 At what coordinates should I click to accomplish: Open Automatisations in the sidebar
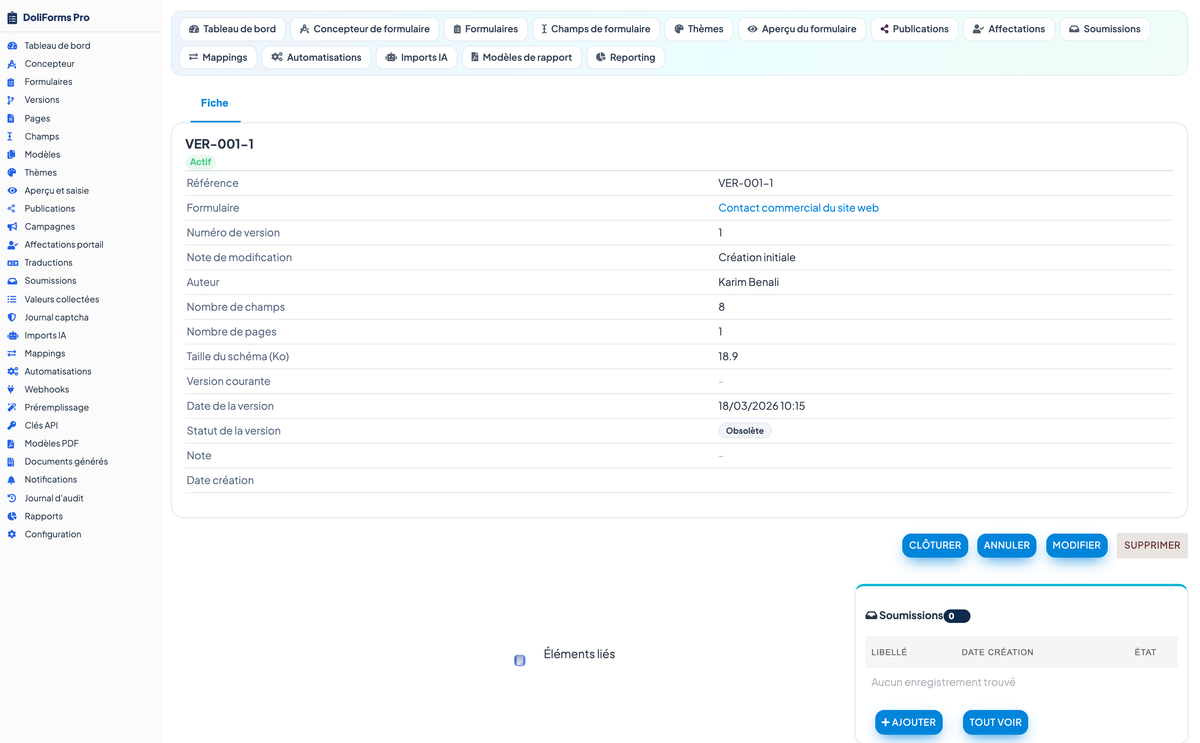tap(57, 371)
